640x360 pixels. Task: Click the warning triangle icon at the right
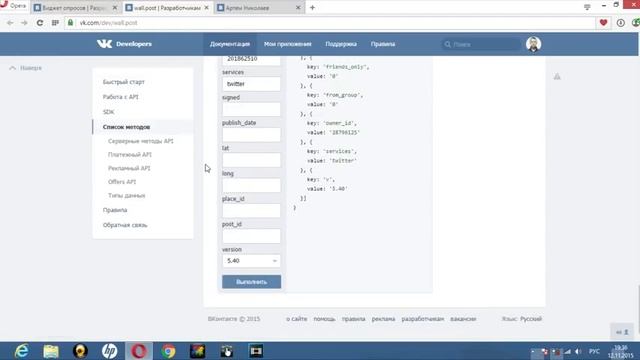557,76
